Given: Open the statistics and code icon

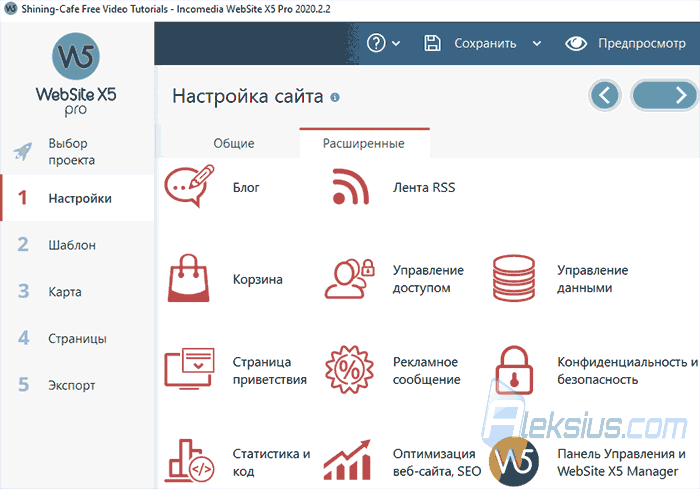Looking at the screenshot, I should [189, 461].
